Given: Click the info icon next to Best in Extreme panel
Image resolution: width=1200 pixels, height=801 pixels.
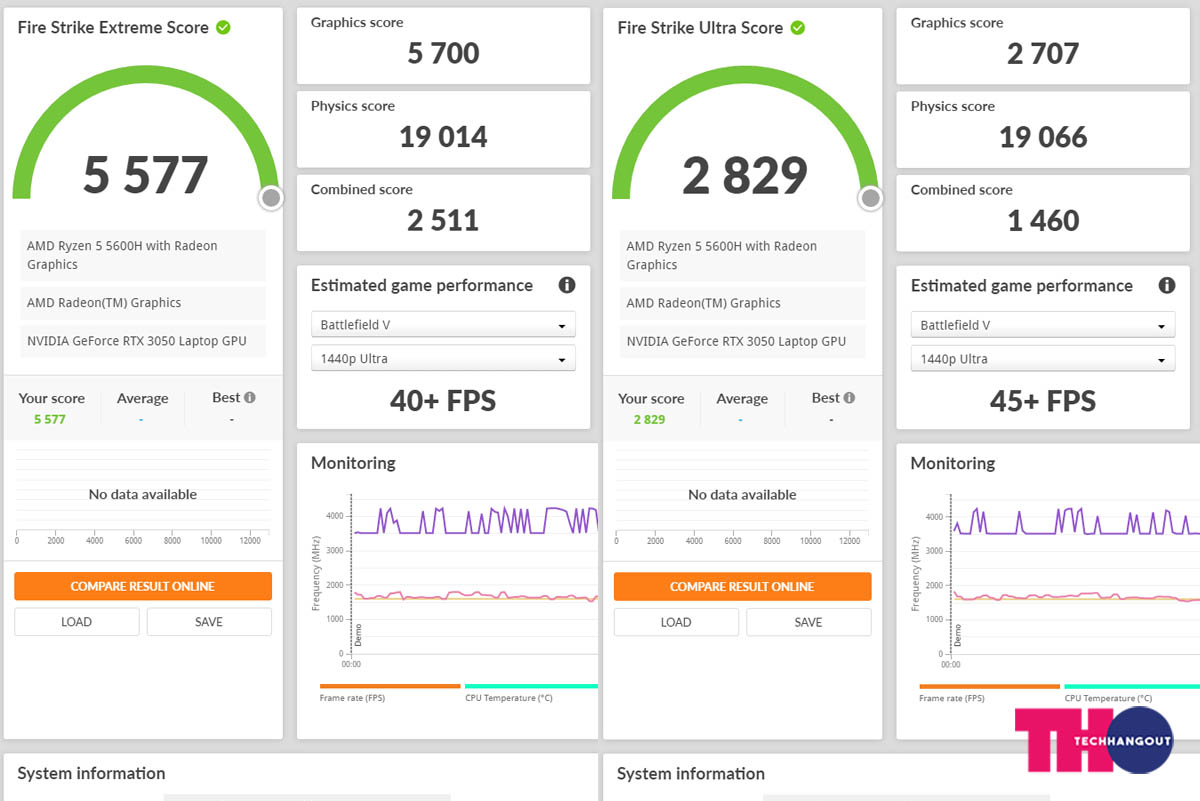Looking at the screenshot, I should point(249,397).
